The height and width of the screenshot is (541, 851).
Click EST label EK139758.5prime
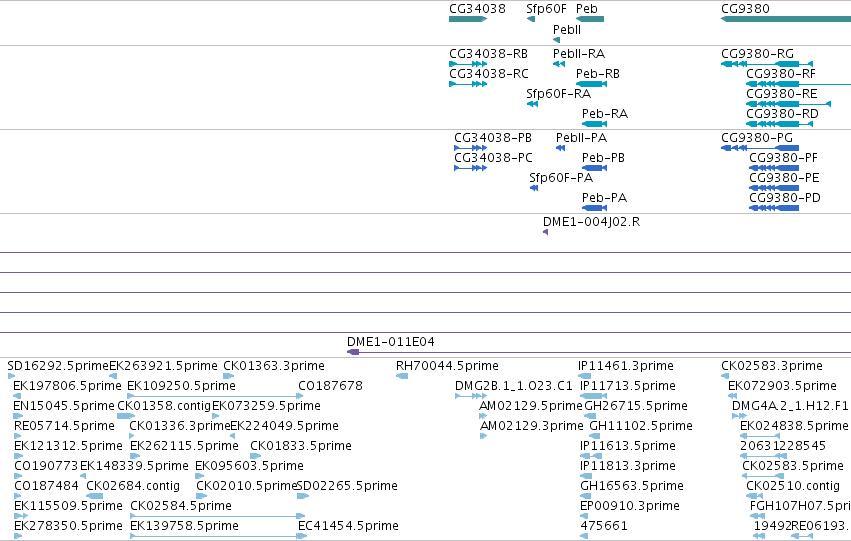point(185,526)
